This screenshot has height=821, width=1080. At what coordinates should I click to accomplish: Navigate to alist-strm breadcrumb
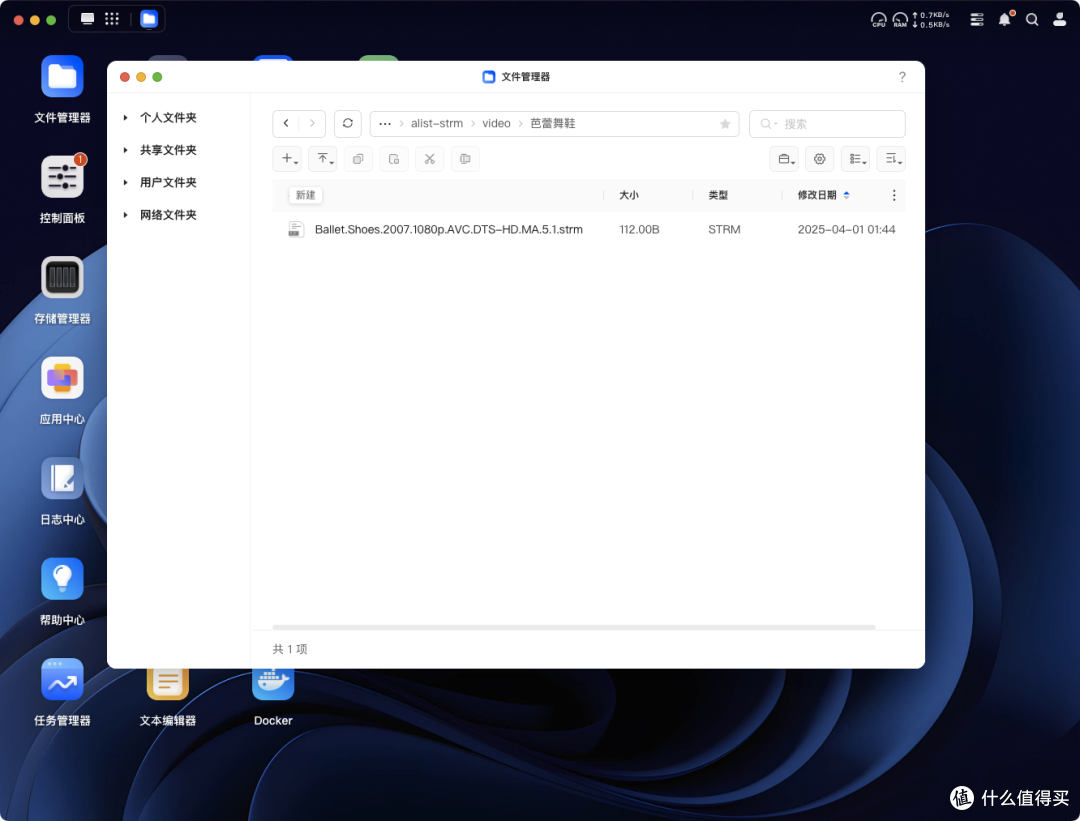coord(437,123)
